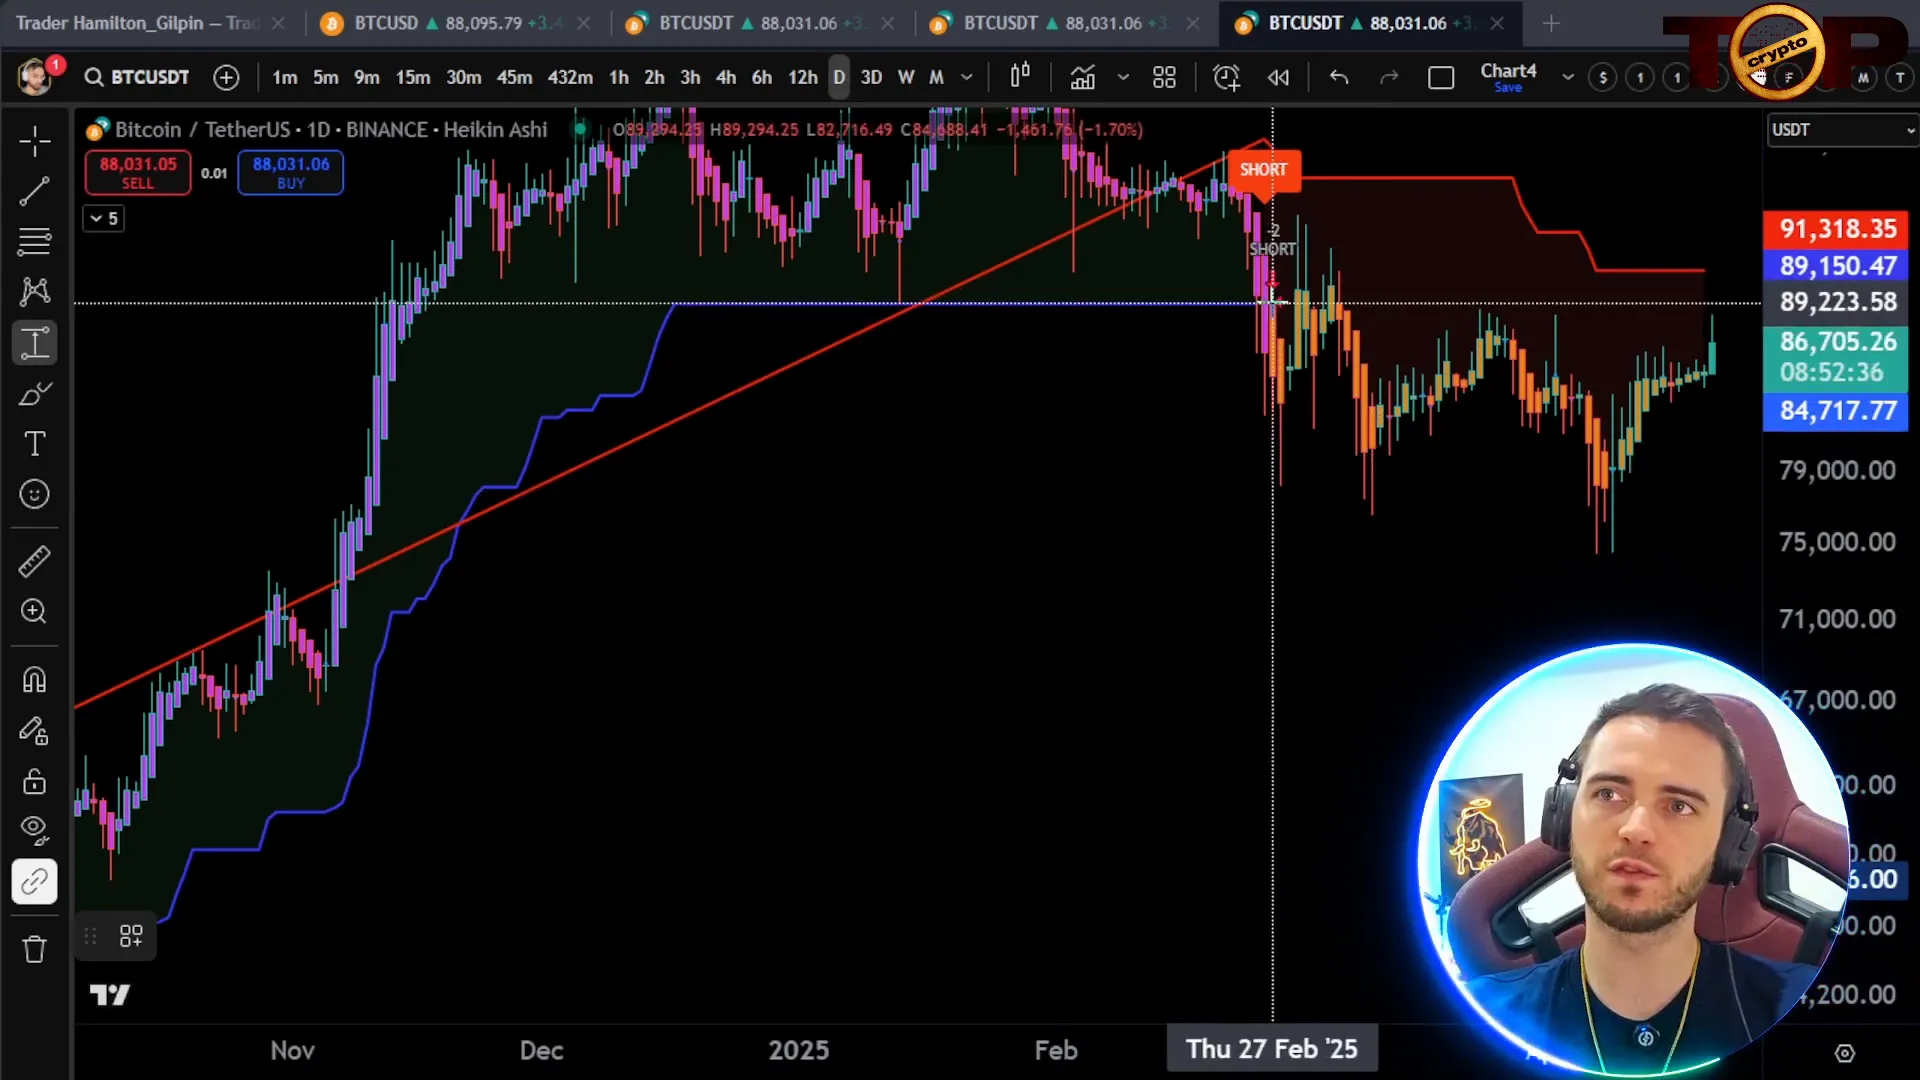The height and width of the screenshot is (1080, 1920).
Task: Switch to the 30m timeframe
Action: pos(463,77)
